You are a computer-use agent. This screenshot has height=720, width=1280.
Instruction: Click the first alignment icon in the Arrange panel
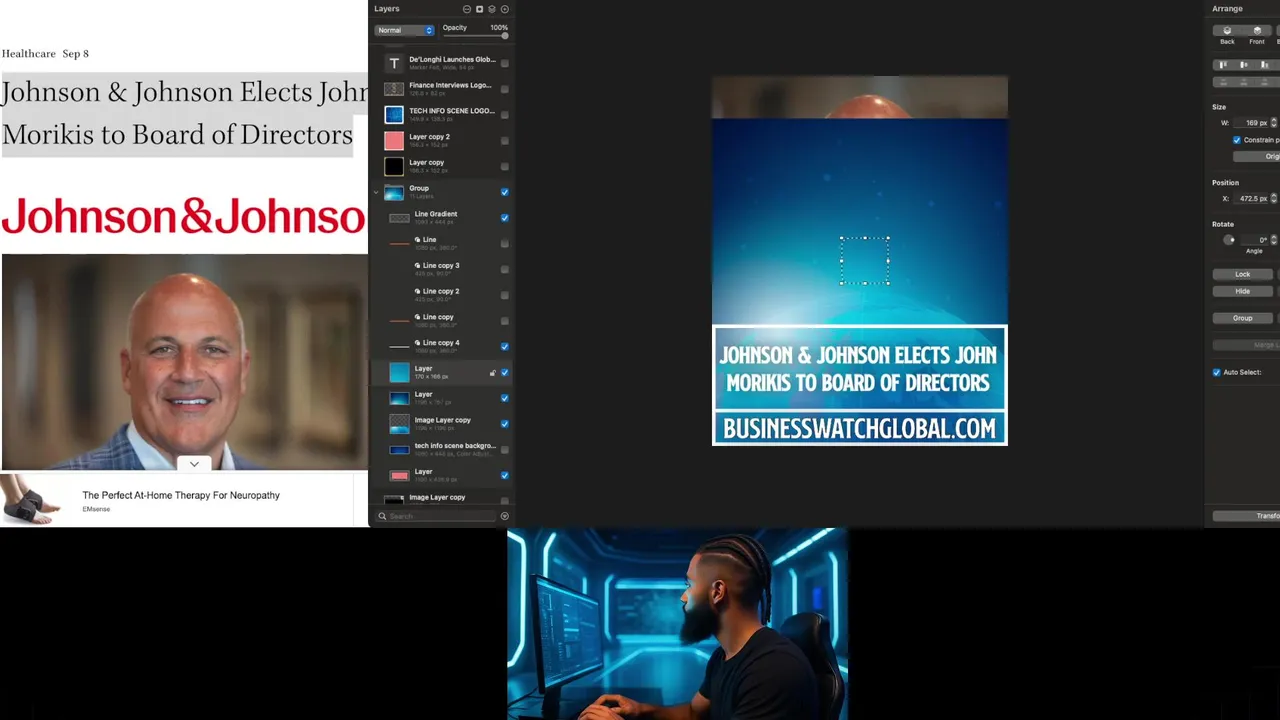(1223, 65)
